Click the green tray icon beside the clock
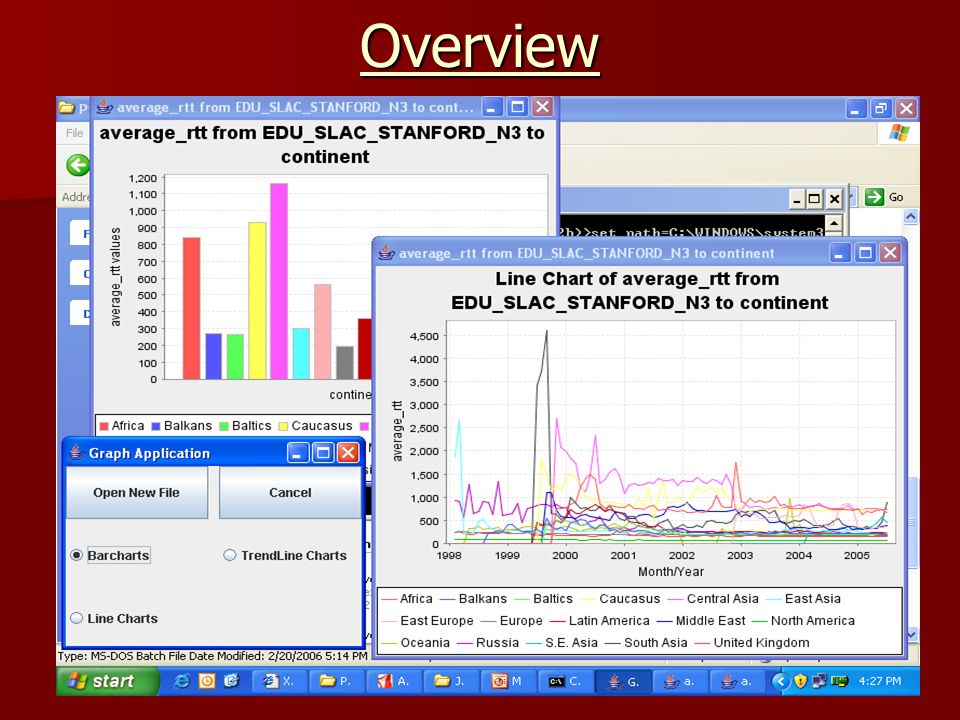The width and height of the screenshot is (960, 720). (839, 681)
